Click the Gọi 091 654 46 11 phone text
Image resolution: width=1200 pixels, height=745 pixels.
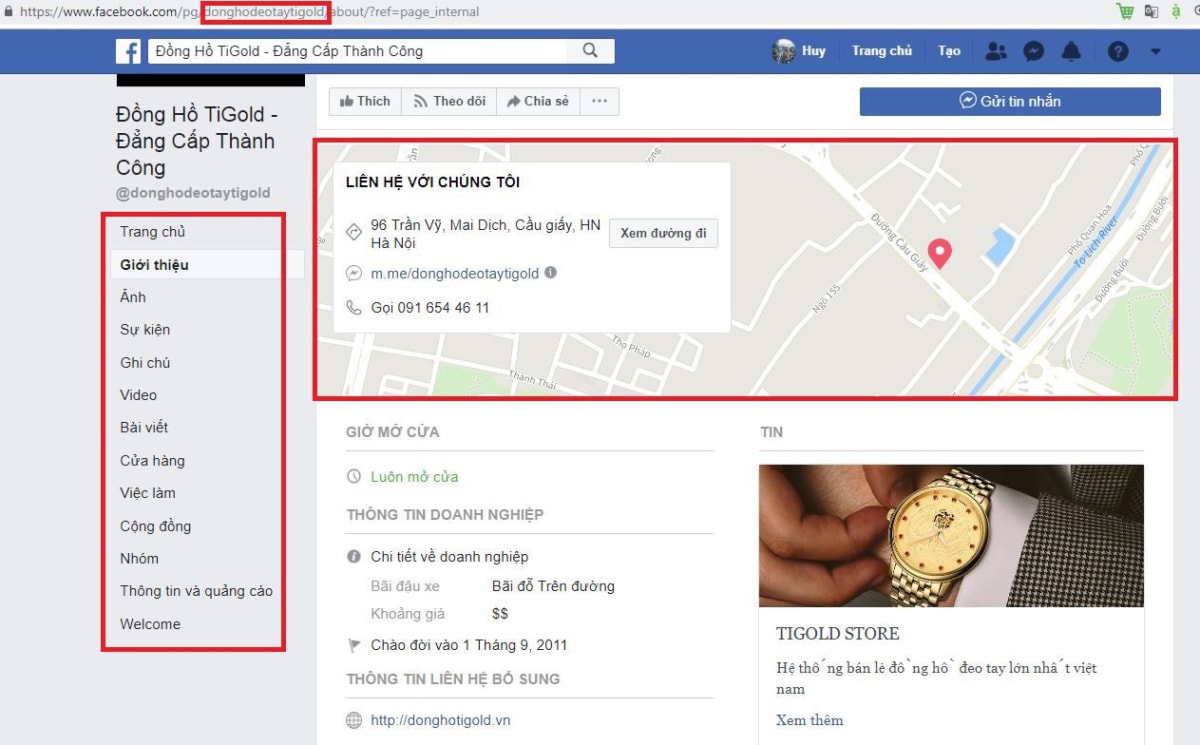(x=430, y=307)
